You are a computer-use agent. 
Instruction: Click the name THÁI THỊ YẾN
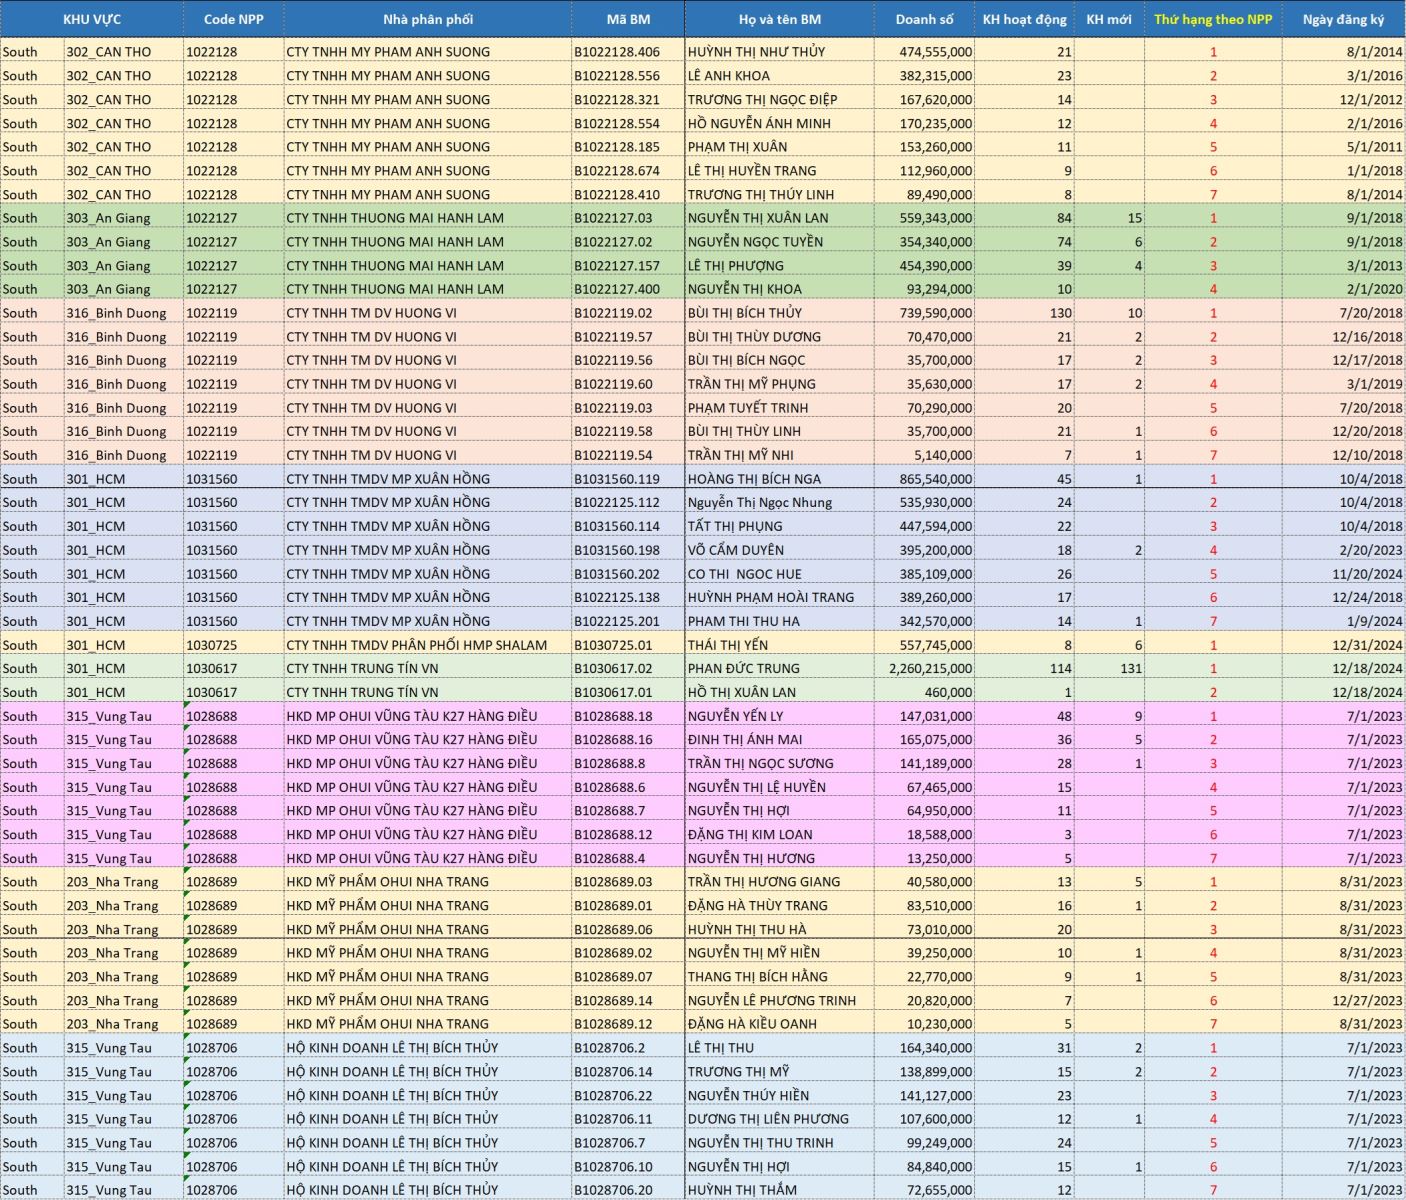coord(728,645)
